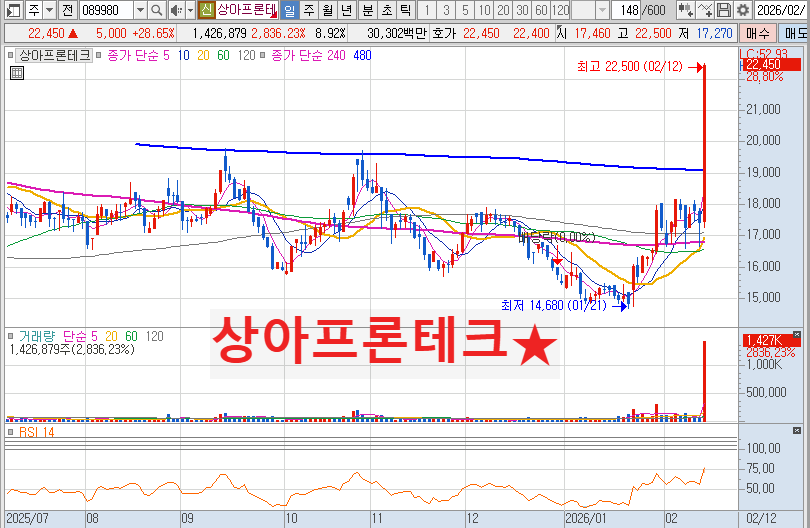Select the 년 yearly period
This screenshot has height=528, width=810.
coord(347,10)
